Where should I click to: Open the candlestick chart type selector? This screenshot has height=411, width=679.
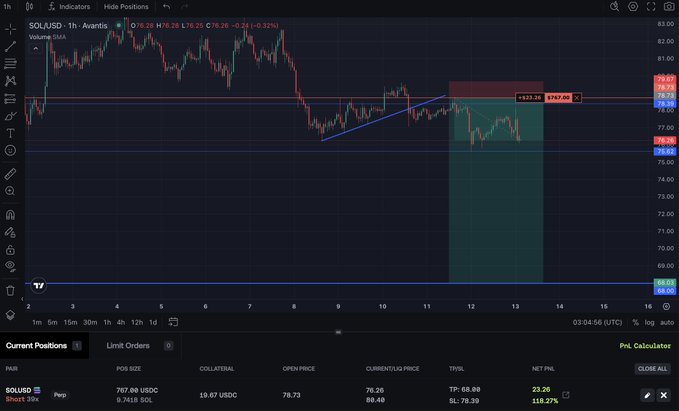tap(29, 6)
